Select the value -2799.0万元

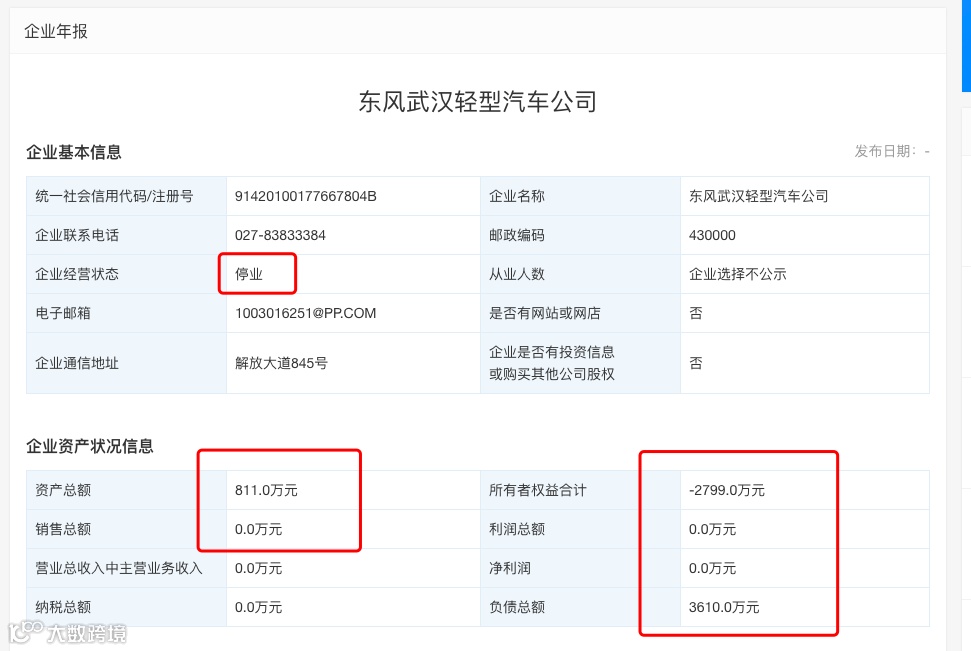tap(727, 491)
